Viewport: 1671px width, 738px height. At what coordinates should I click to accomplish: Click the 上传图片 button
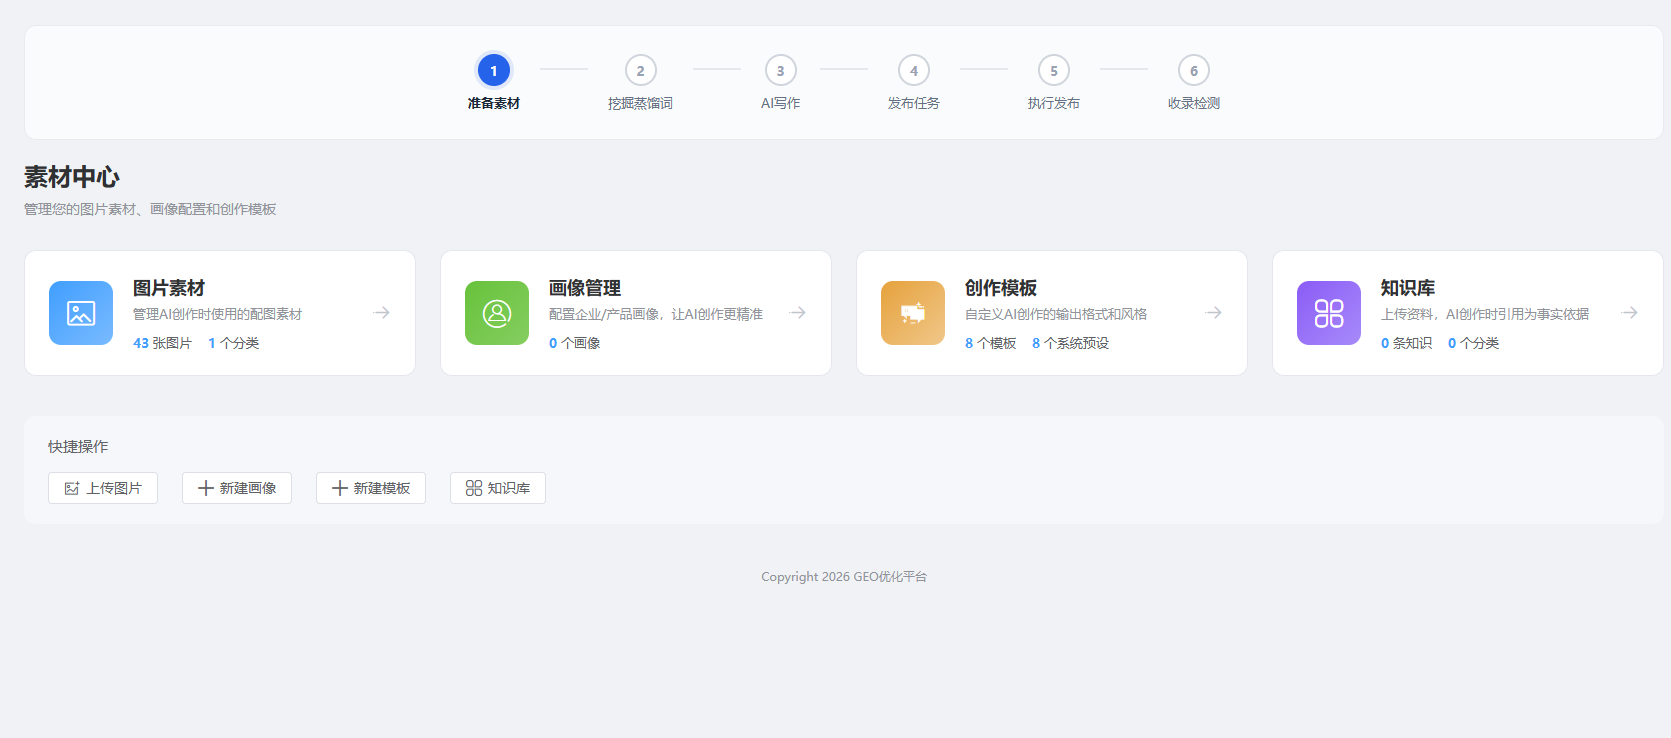pos(103,488)
